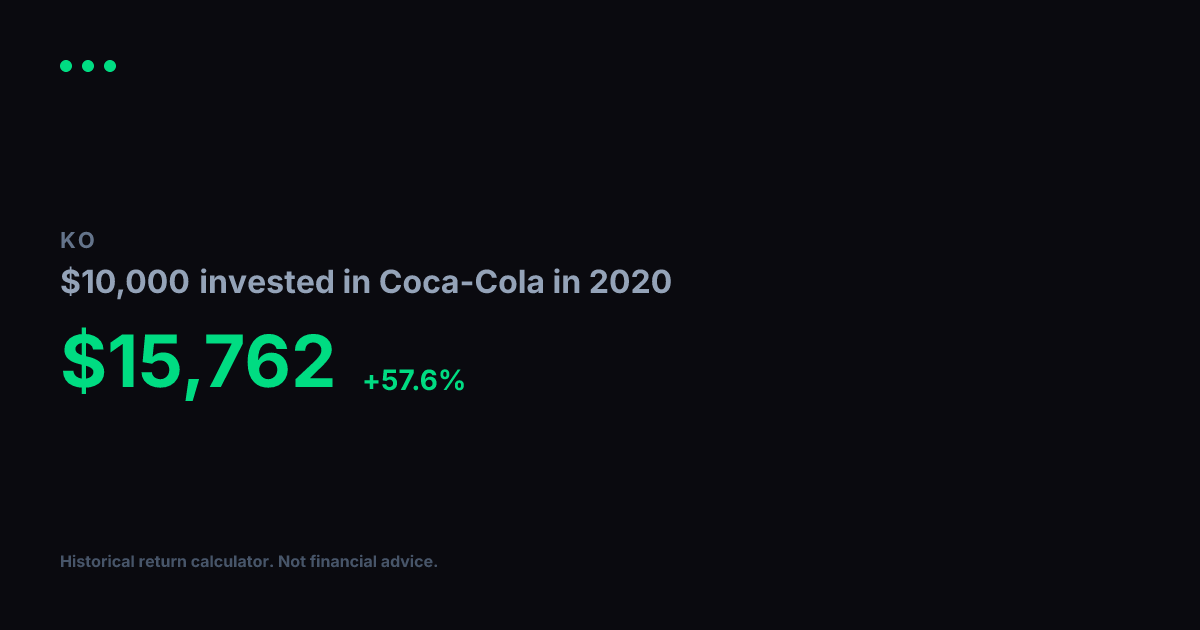
Task: Click the right green dot in logo
Action: pyautogui.click(x=110, y=66)
